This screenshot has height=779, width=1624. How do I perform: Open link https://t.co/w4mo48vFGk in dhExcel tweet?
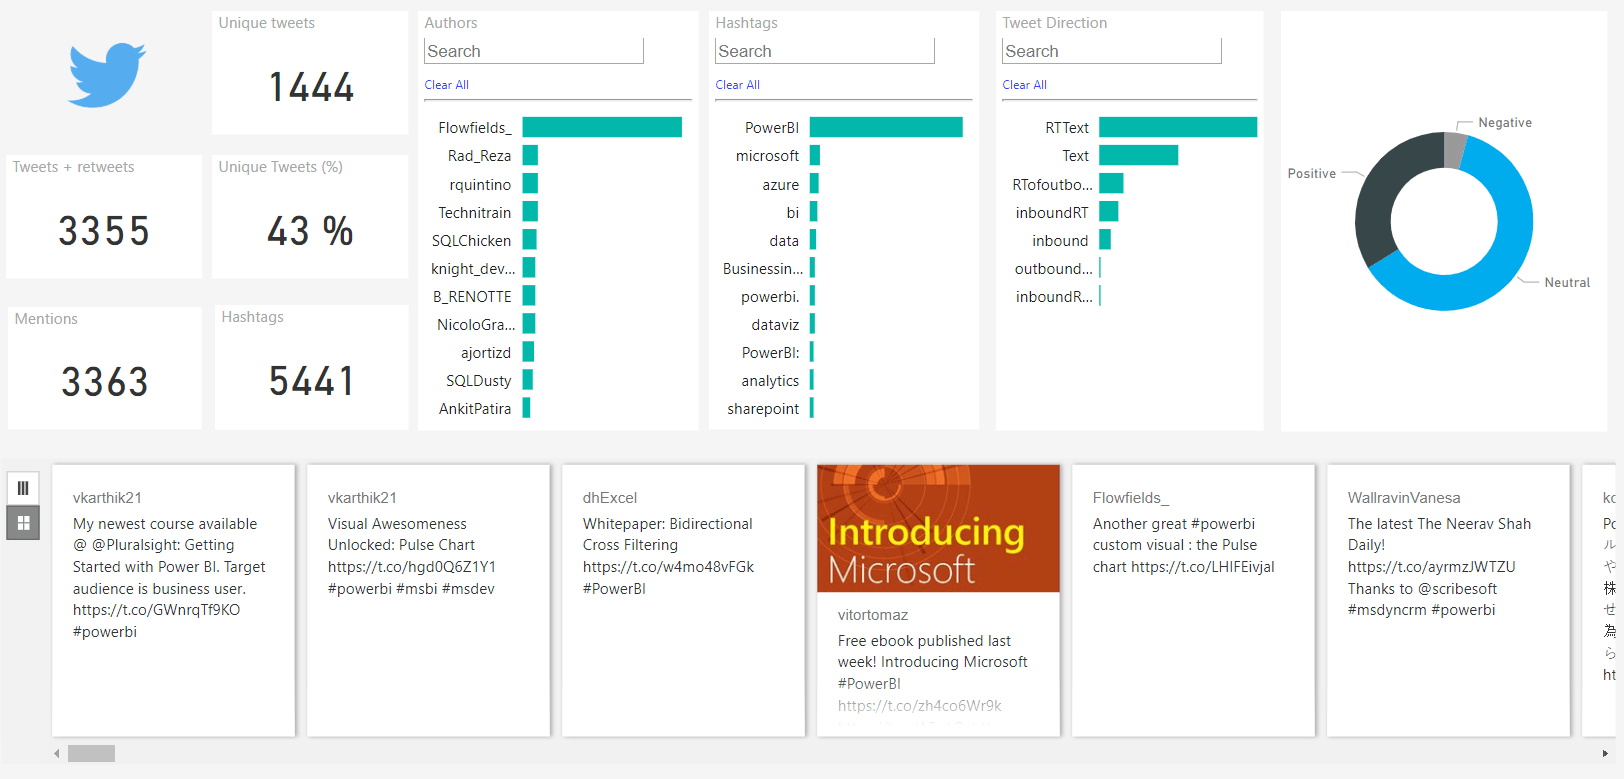668,567
